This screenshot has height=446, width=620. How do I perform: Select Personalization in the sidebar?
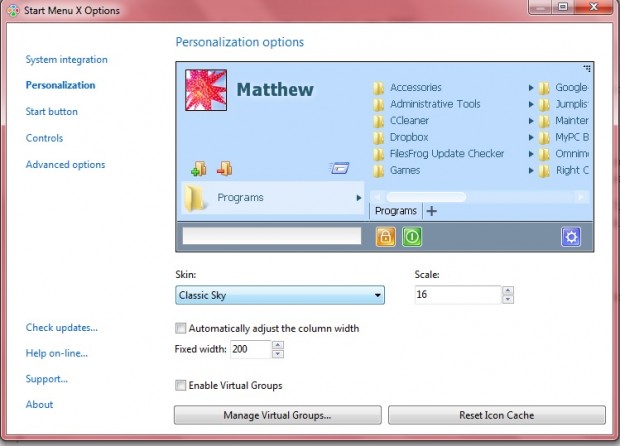(x=60, y=85)
